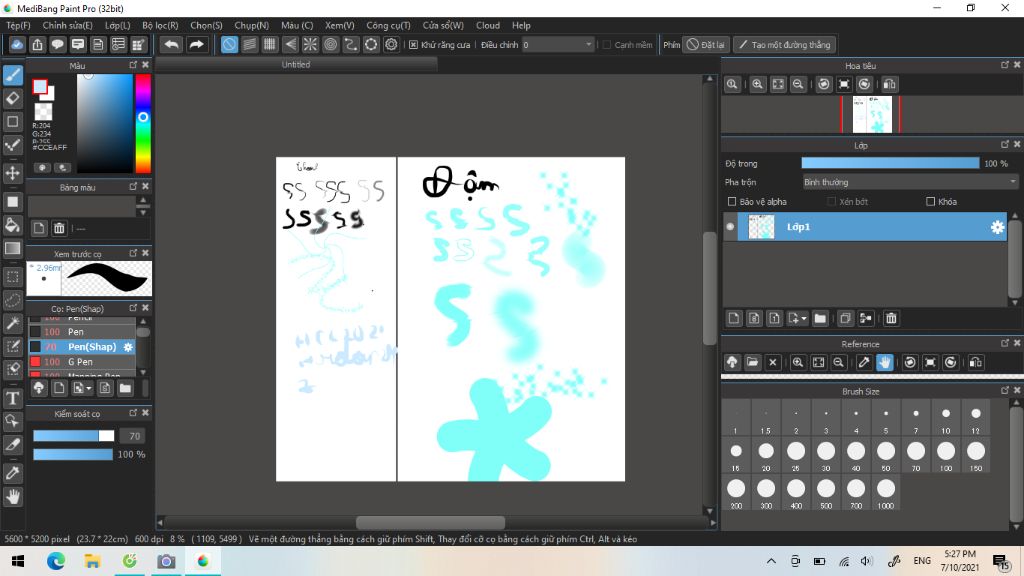Select the Brush tool in left toolbar
Viewport: 1024px width, 576px height.
pyautogui.click(x=12, y=75)
